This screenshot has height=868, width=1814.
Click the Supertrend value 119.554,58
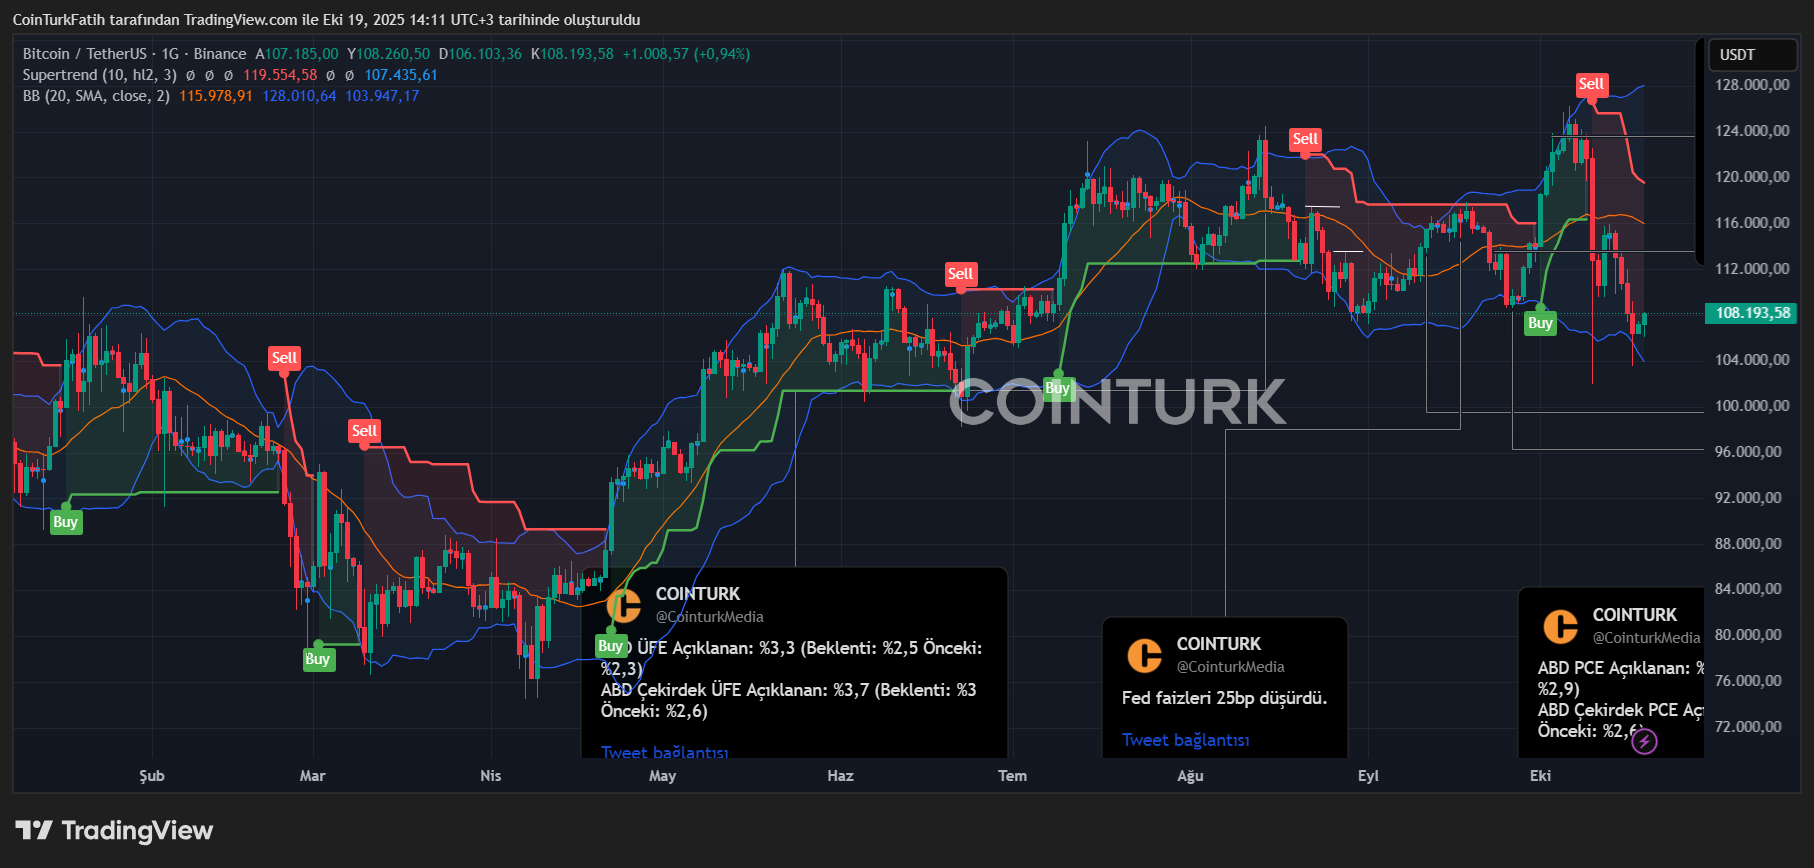(x=280, y=75)
